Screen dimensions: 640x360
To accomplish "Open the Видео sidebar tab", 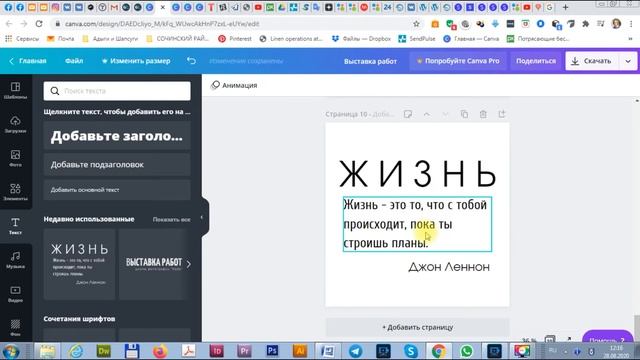I will point(16,294).
